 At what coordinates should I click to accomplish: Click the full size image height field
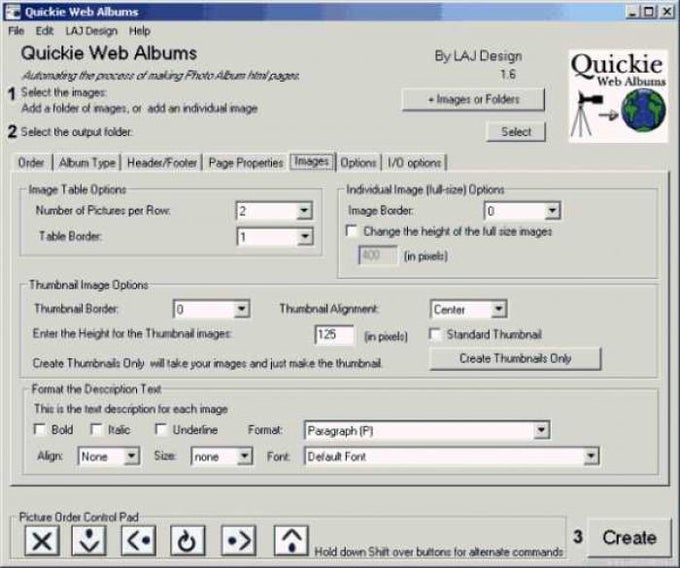point(378,255)
